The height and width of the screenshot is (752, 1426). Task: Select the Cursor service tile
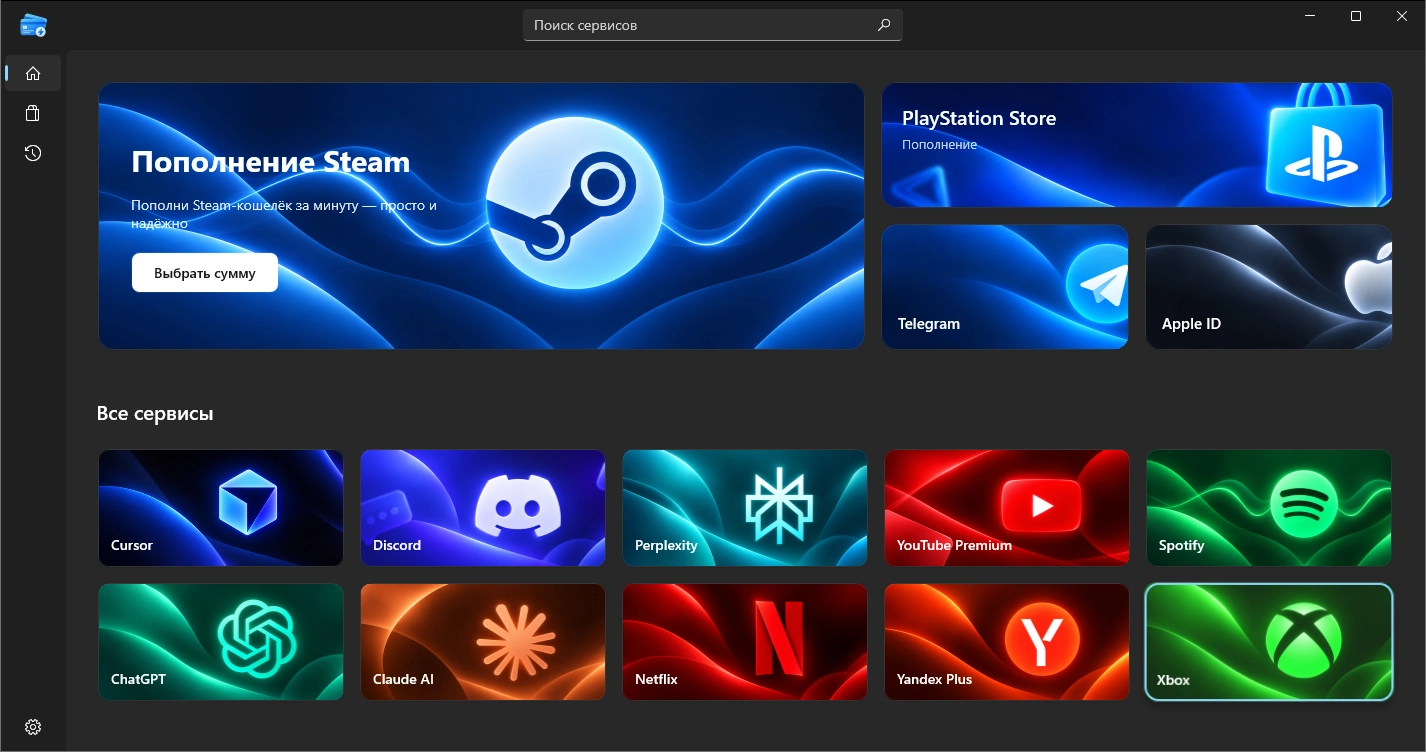[221, 508]
